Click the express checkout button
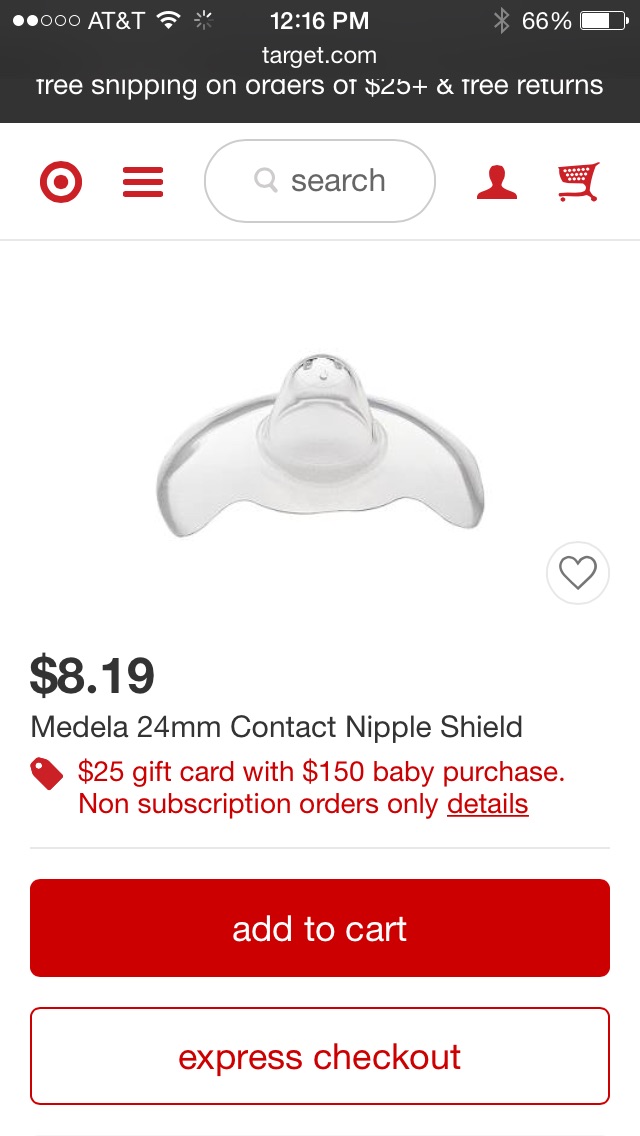Viewport: 640px width, 1136px height. (x=320, y=1056)
